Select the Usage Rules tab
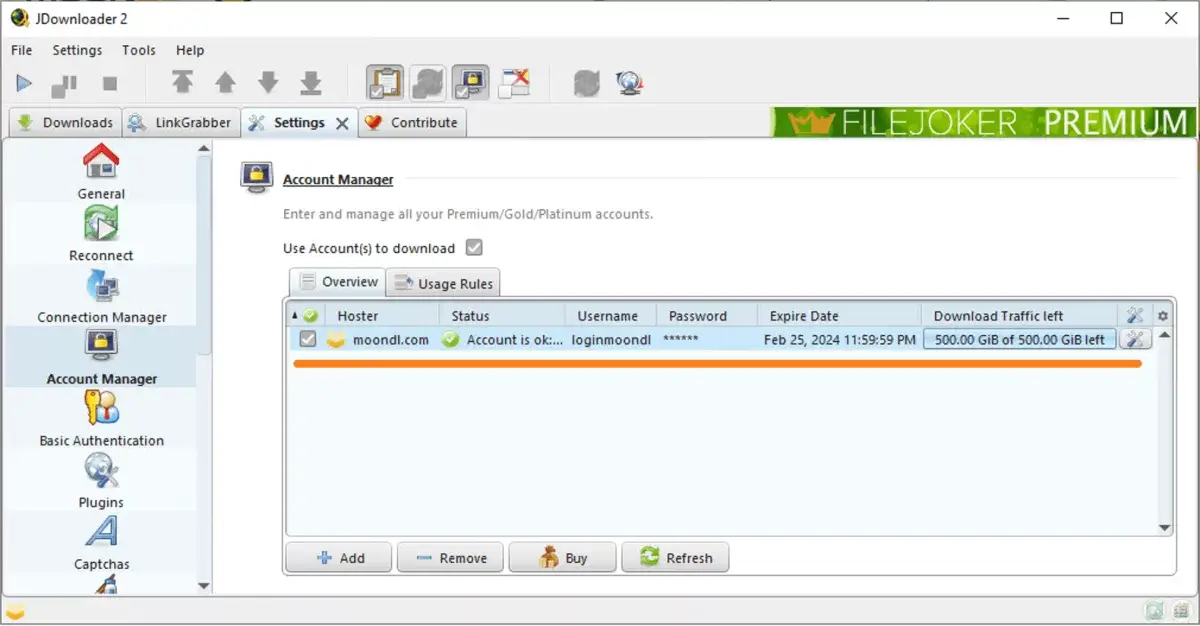The image size is (1200, 626). pos(443,283)
